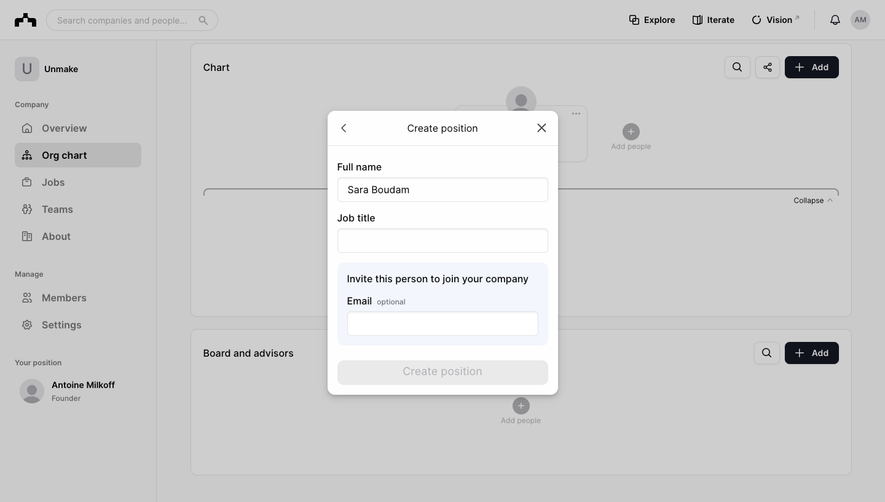Open the Explore page
This screenshot has width=885, height=502.
[652, 20]
